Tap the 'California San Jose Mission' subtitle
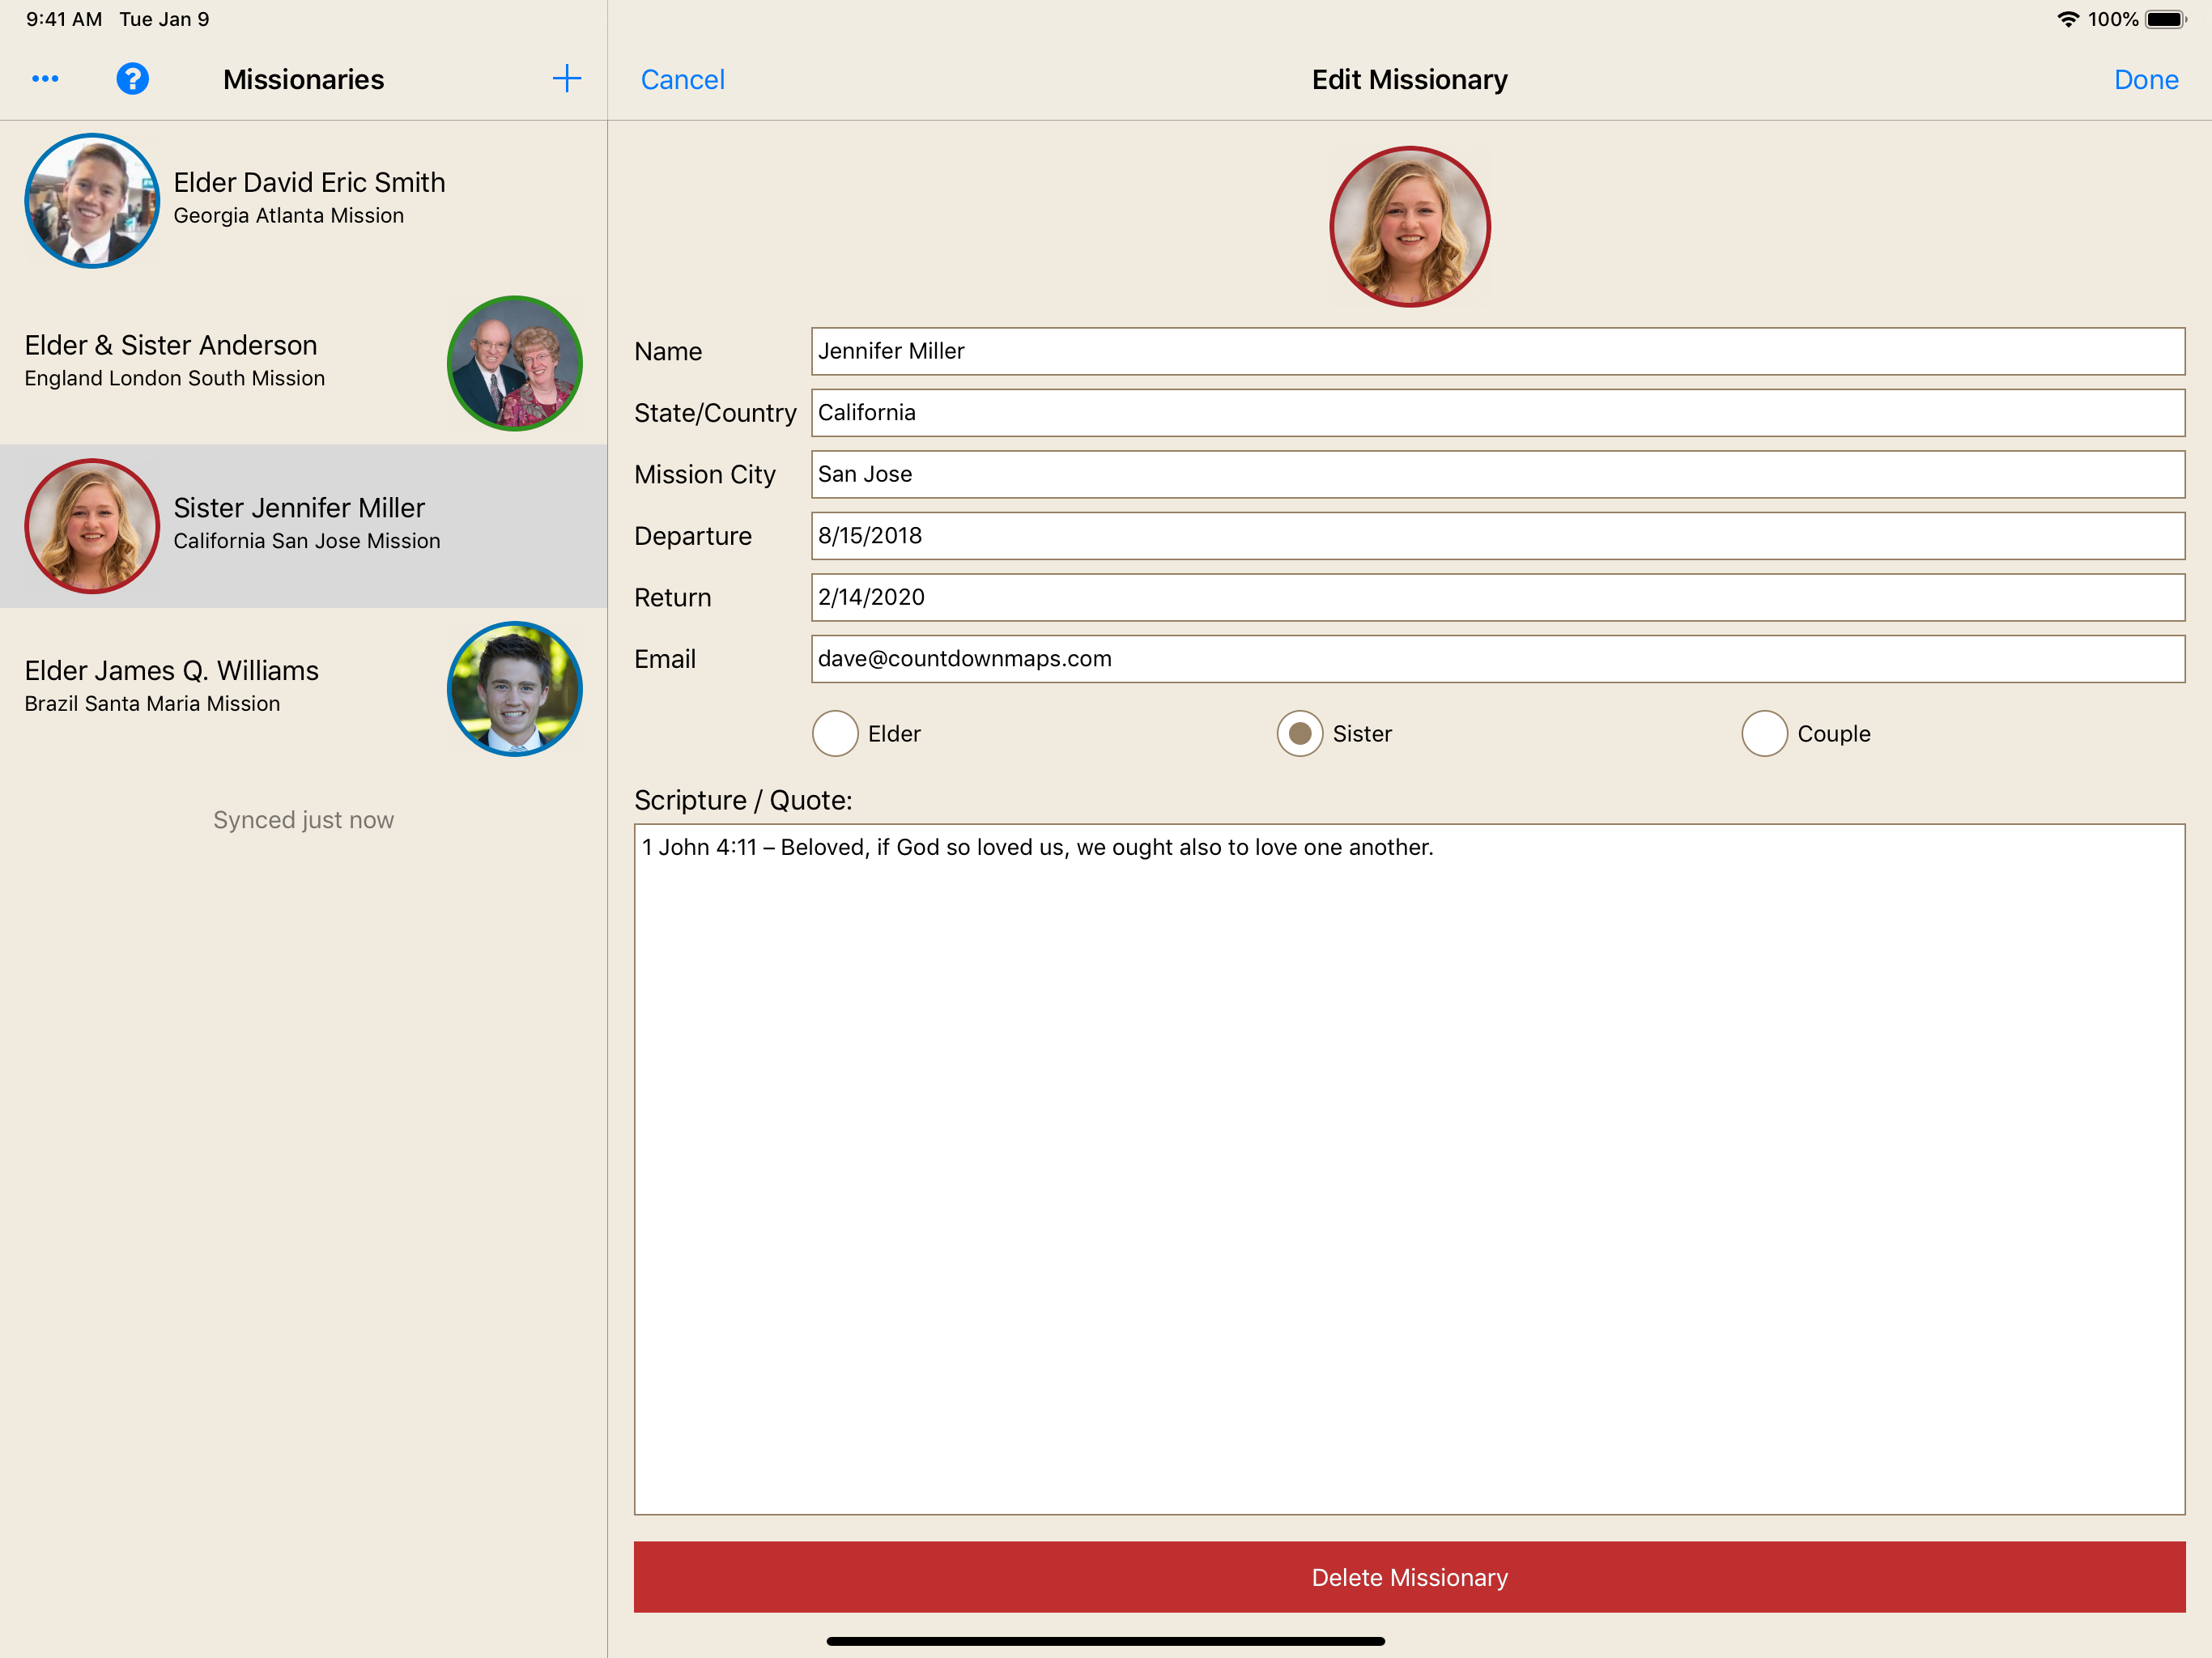 (306, 541)
